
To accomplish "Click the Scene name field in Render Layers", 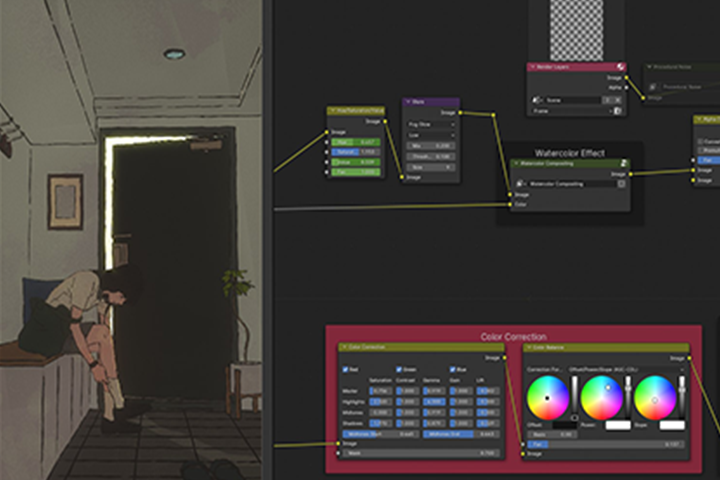I will click(573, 100).
